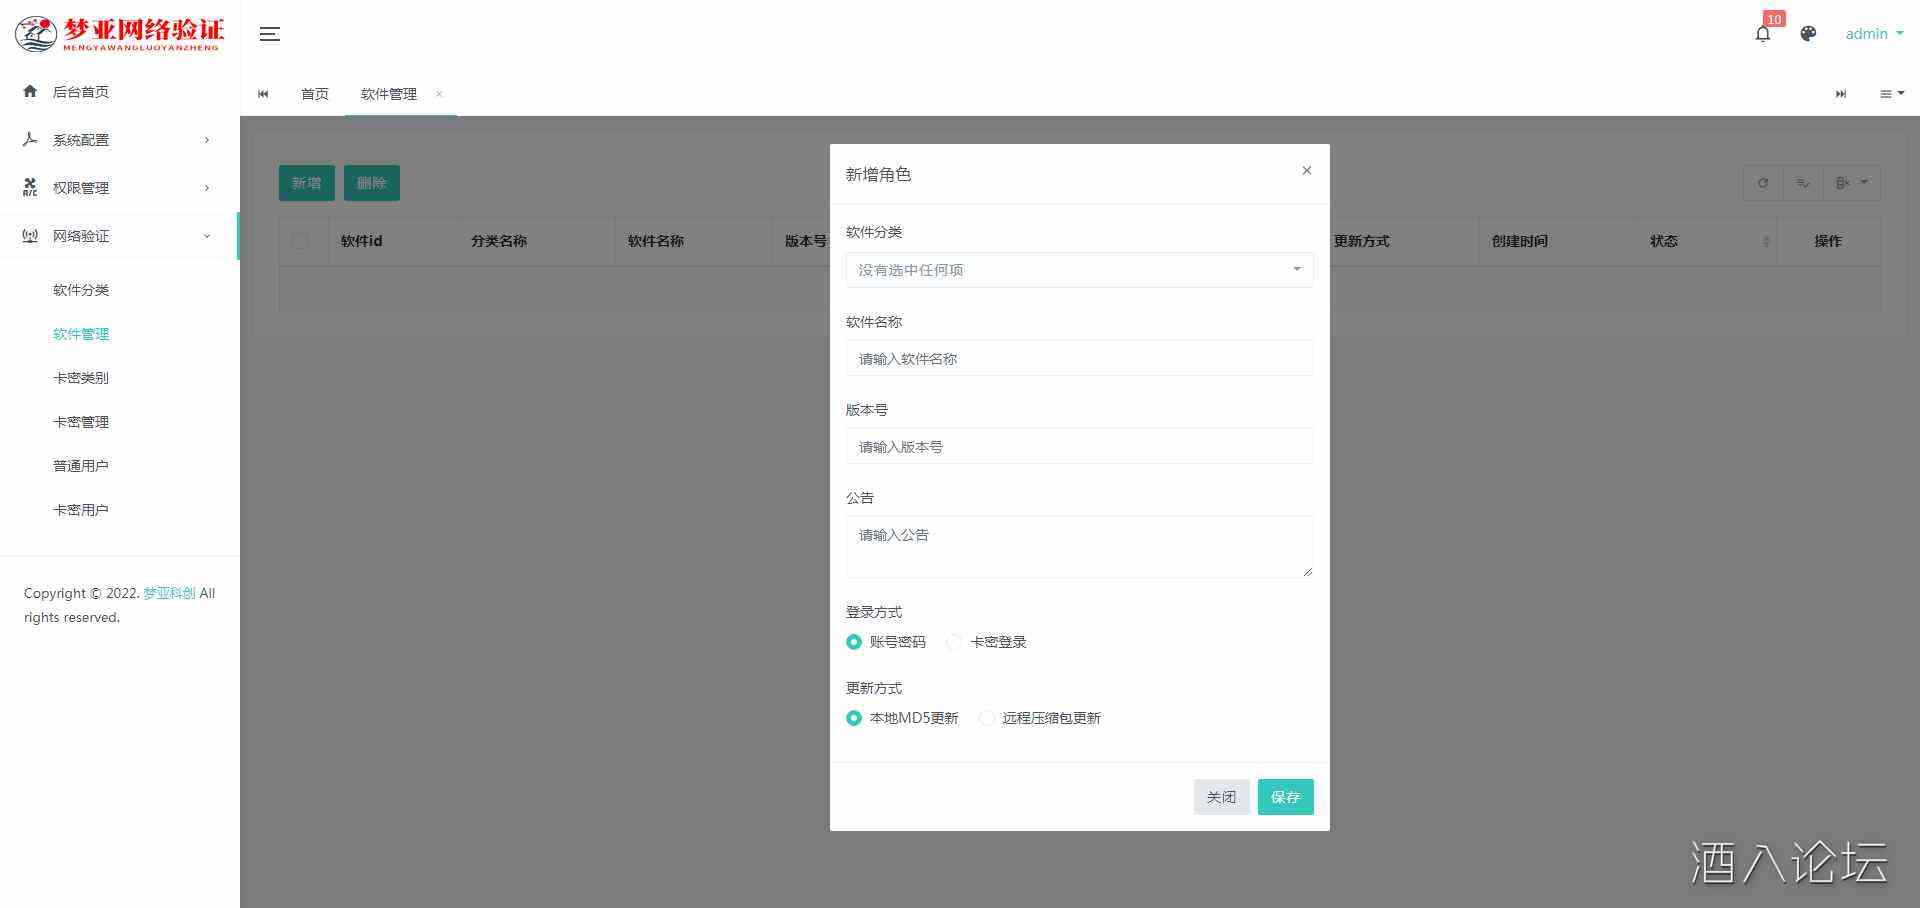The image size is (1920, 908).
Task: Click the 权限管理 icon in sidebar
Action: tap(30, 187)
